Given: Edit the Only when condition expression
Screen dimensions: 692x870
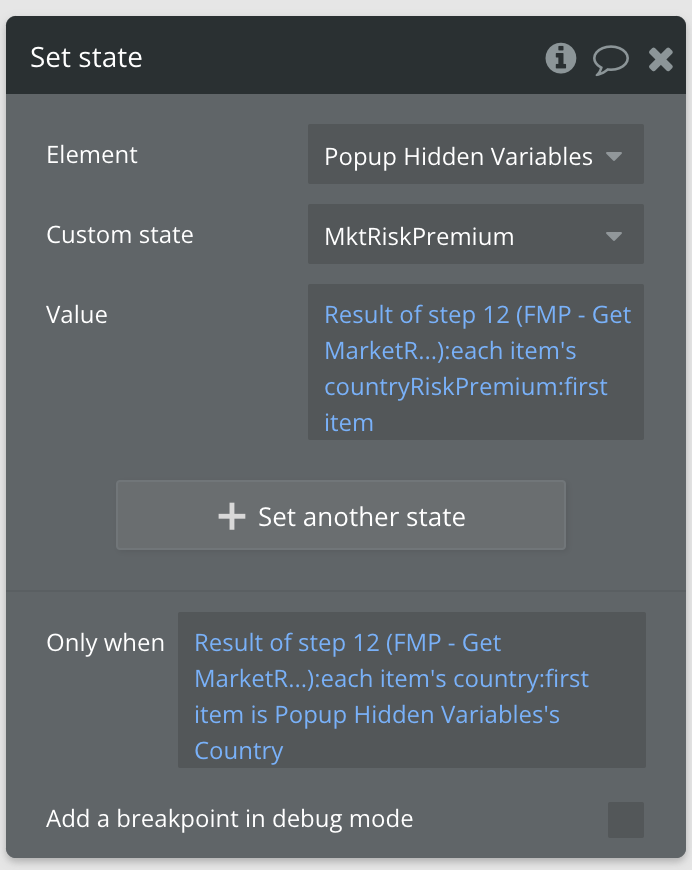Looking at the screenshot, I should (x=411, y=690).
